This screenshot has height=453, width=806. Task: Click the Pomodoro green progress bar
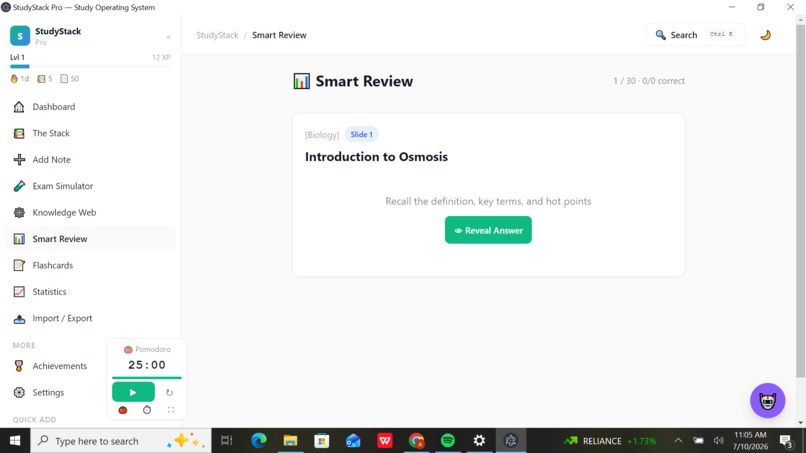pos(147,378)
